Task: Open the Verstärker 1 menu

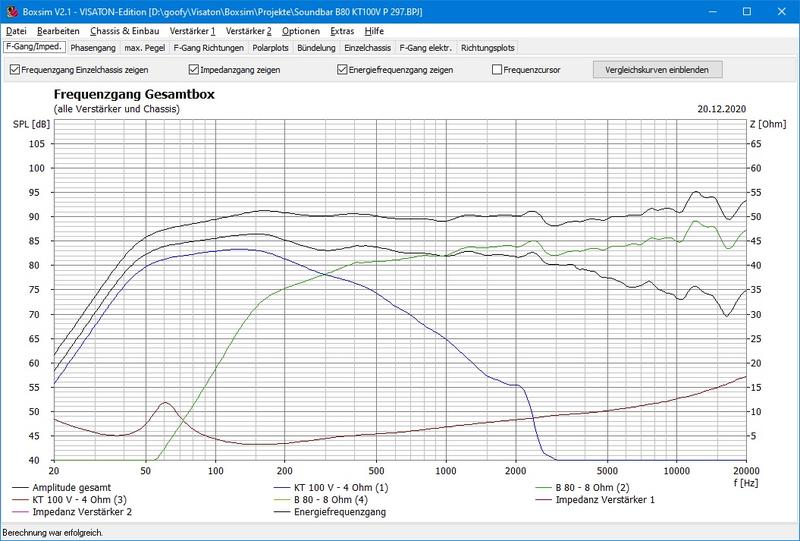Action: (192, 31)
